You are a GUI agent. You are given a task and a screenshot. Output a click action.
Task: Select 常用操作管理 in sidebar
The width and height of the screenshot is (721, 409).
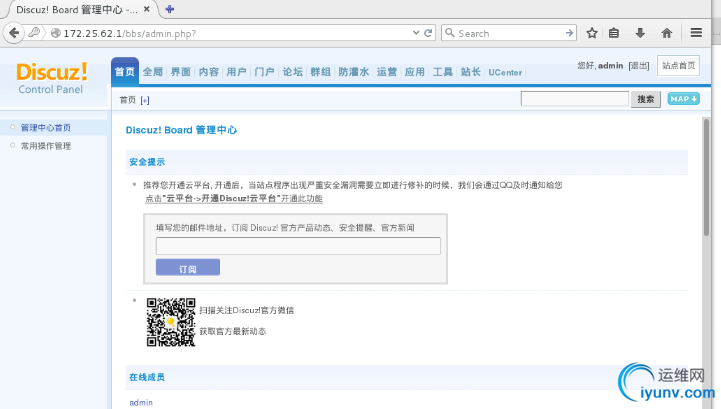(x=46, y=146)
